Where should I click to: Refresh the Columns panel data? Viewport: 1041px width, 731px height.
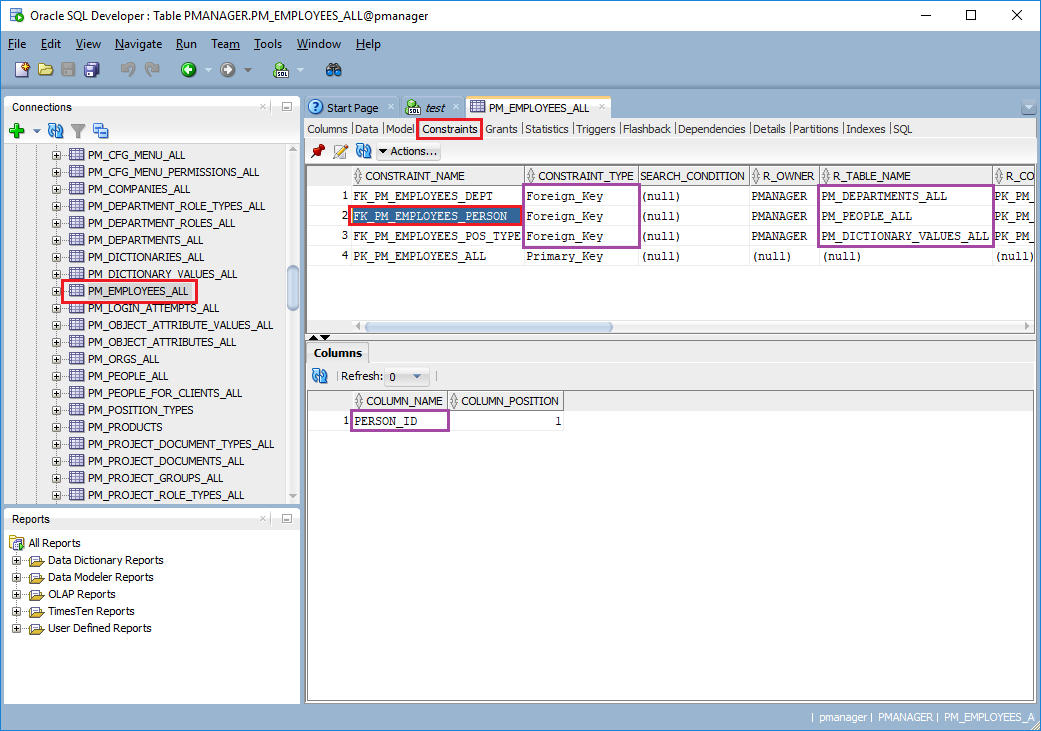tap(320, 376)
